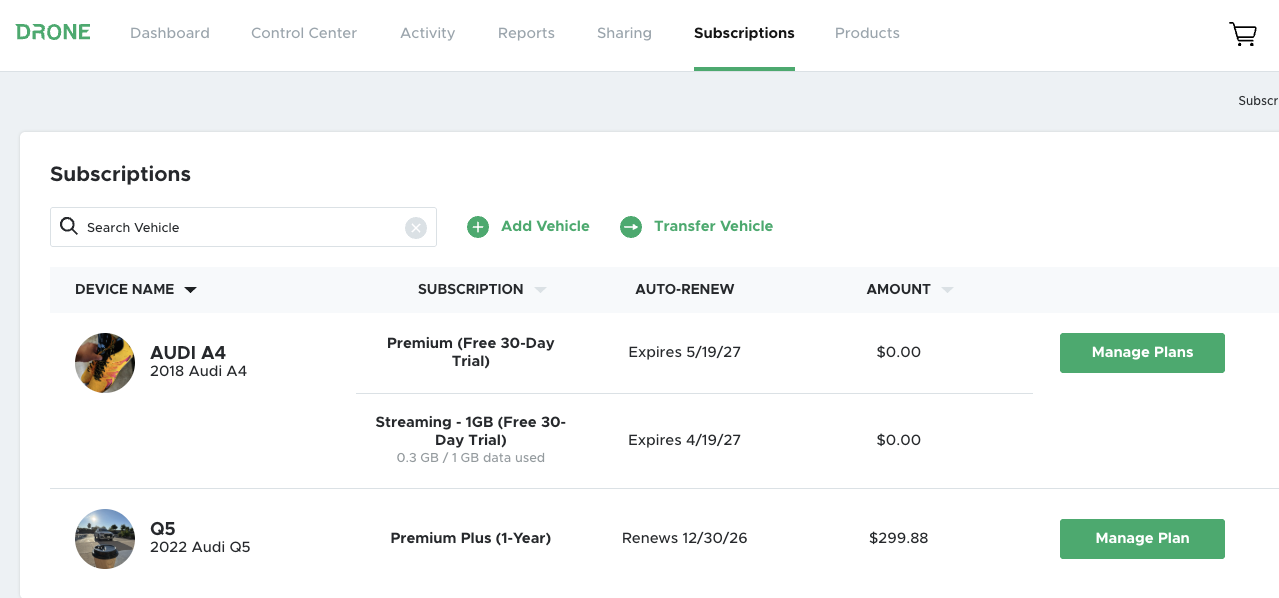Go to the Dashboard tab
Screen dimensions: 1279x598
[170, 33]
